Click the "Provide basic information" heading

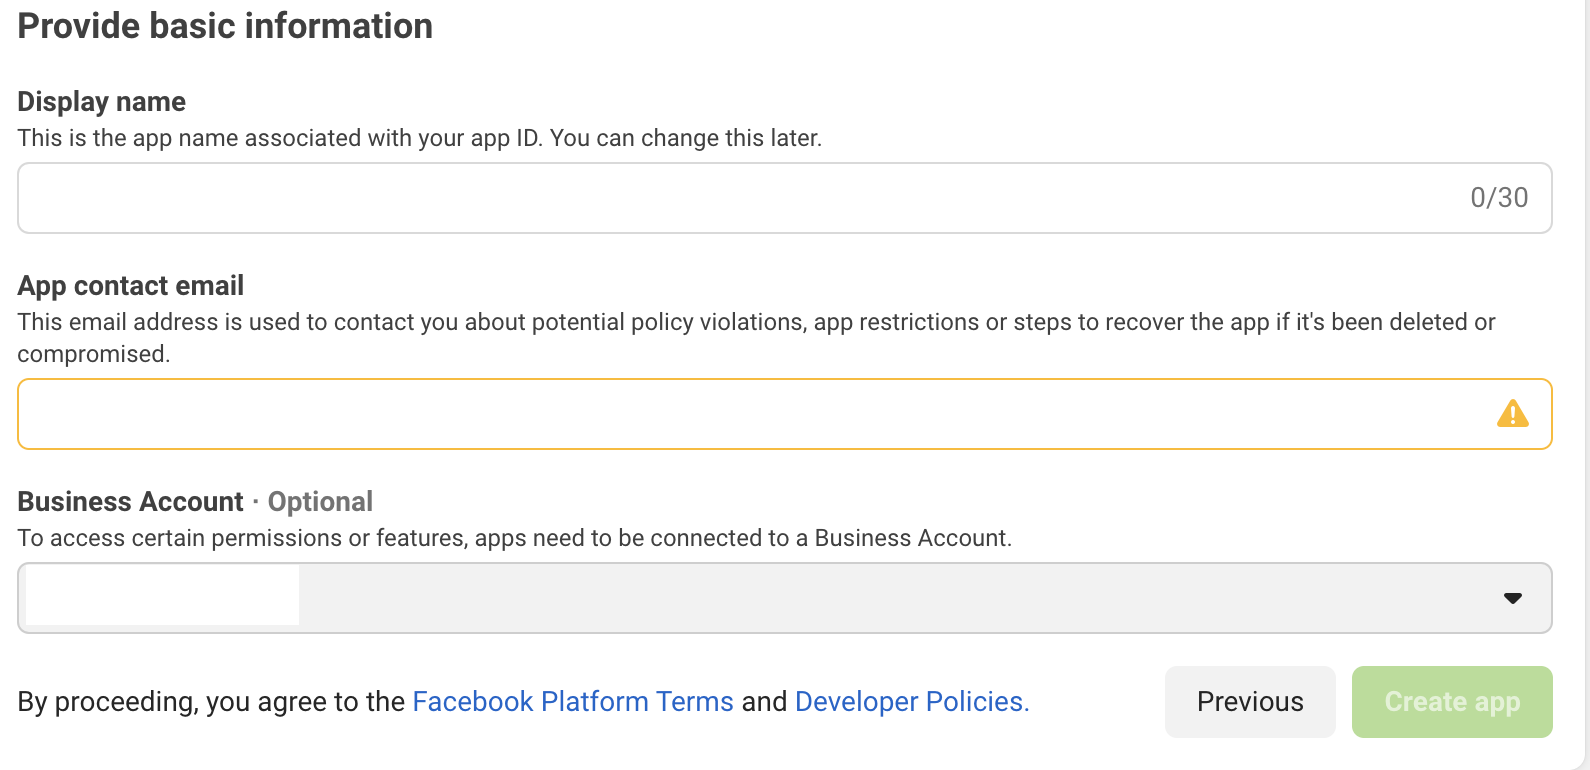pos(225,26)
